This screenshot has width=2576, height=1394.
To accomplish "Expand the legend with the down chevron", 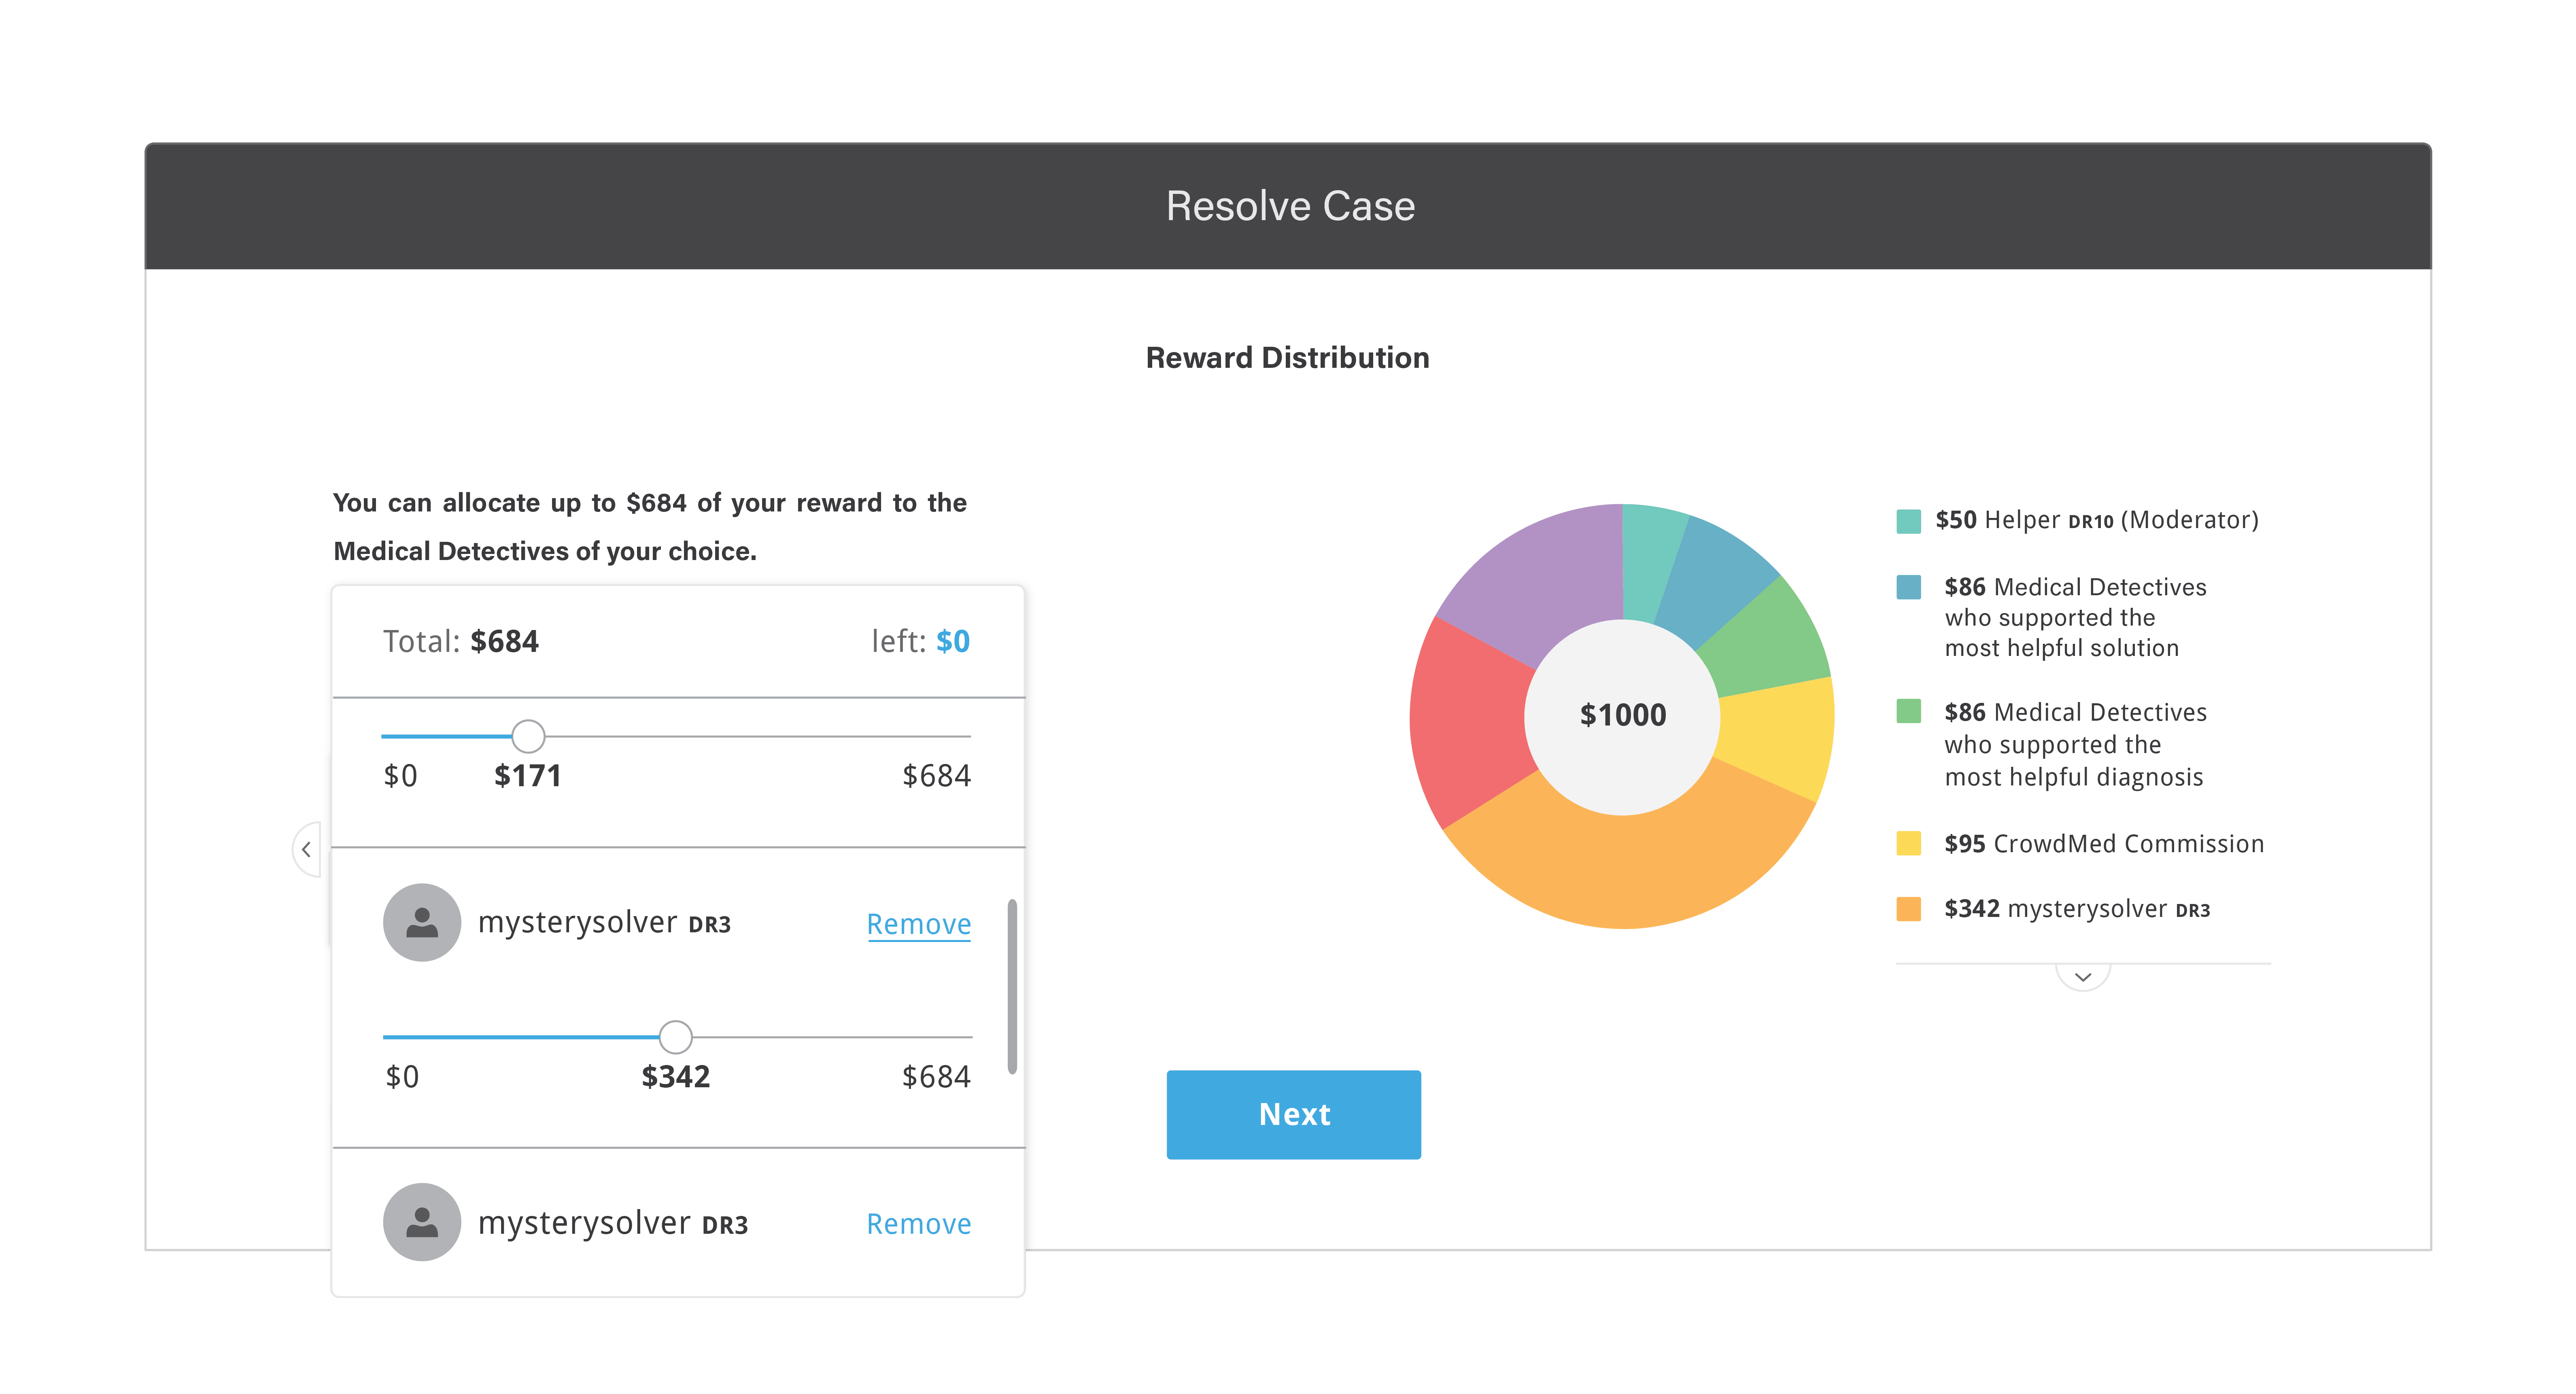I will (x=2083, y=977).
